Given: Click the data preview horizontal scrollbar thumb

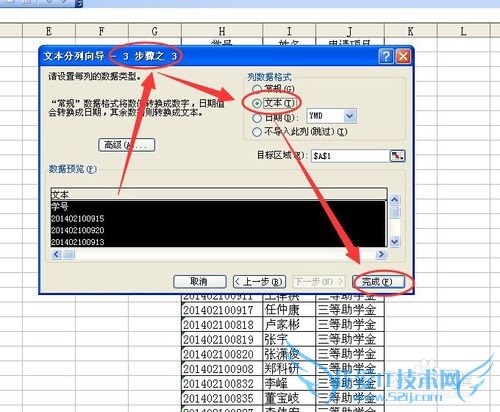Looking at the screenshot, I should tap(69, 254).
